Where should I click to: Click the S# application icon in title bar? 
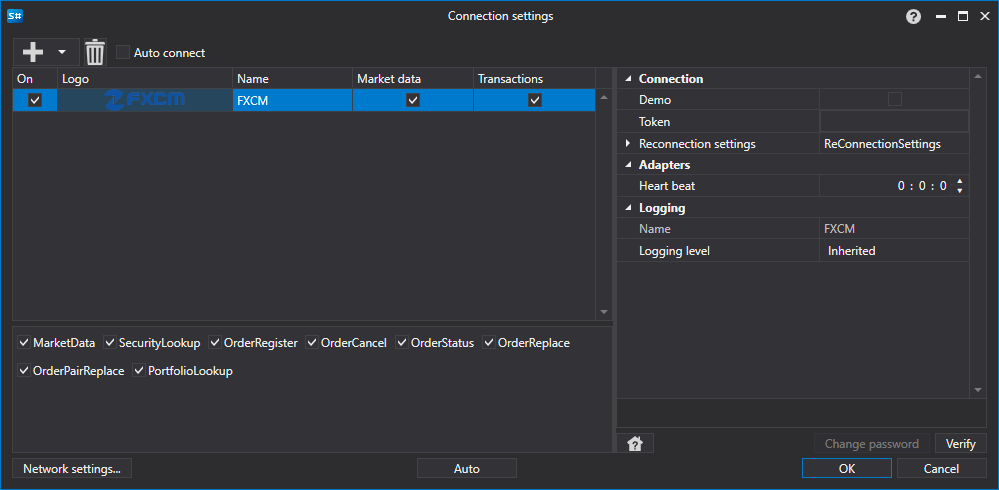tap(15, 16)
